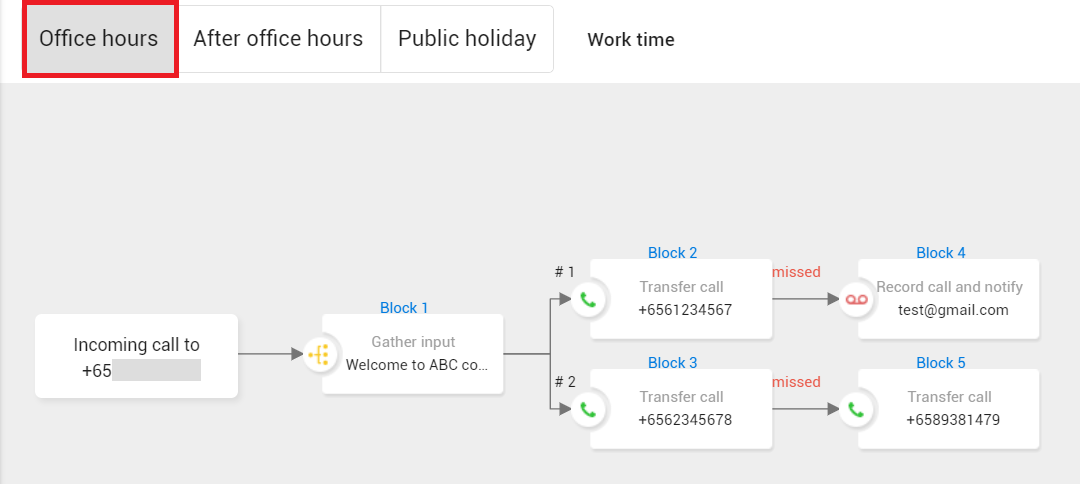This screenshot has height=484, width=1080.
Task: Click the Block 4 label link
Action: pos(941,253)
